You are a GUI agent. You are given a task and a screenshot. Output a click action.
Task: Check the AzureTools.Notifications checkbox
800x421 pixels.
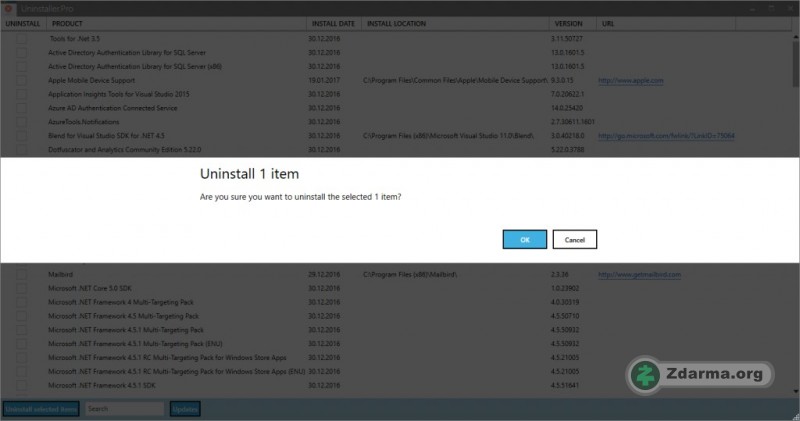[21, 122]
